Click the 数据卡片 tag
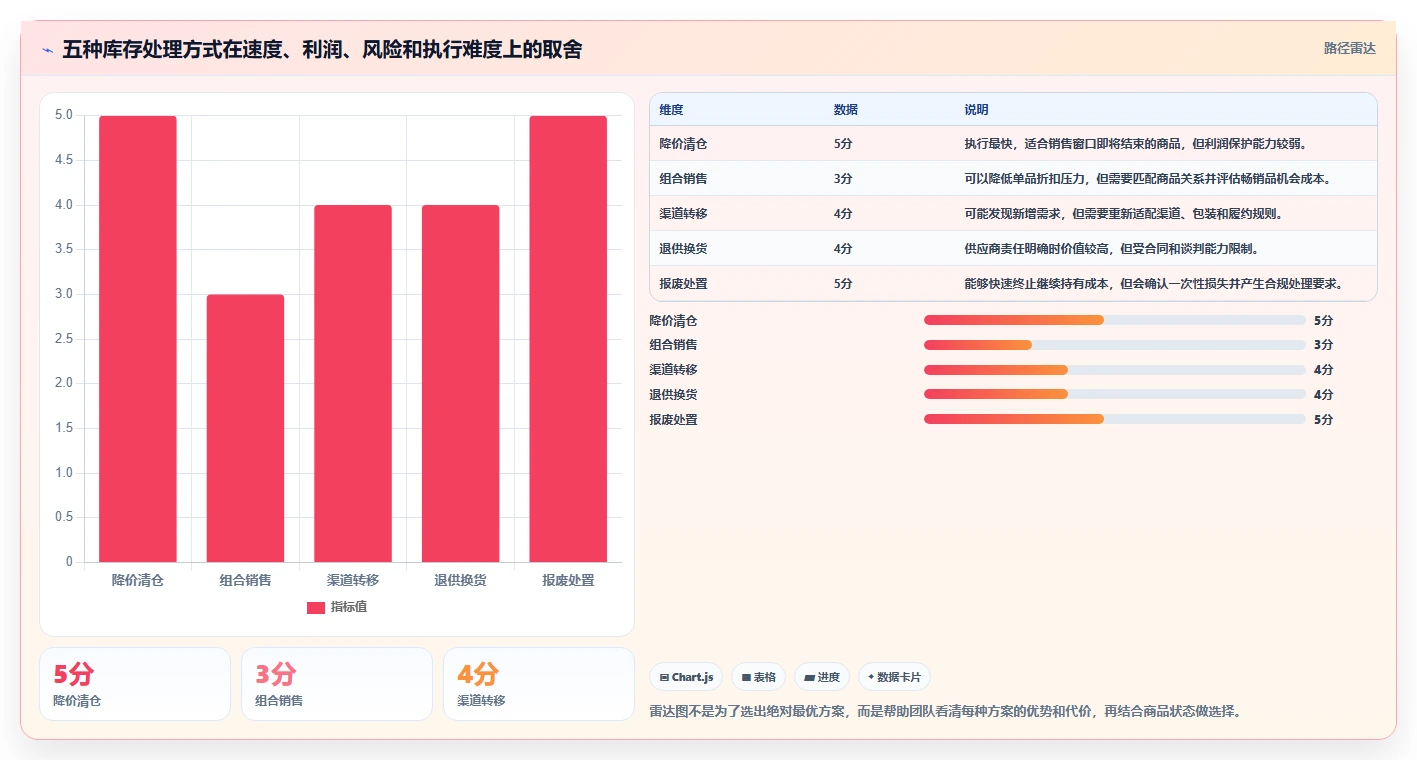 (x=894, y=677)
